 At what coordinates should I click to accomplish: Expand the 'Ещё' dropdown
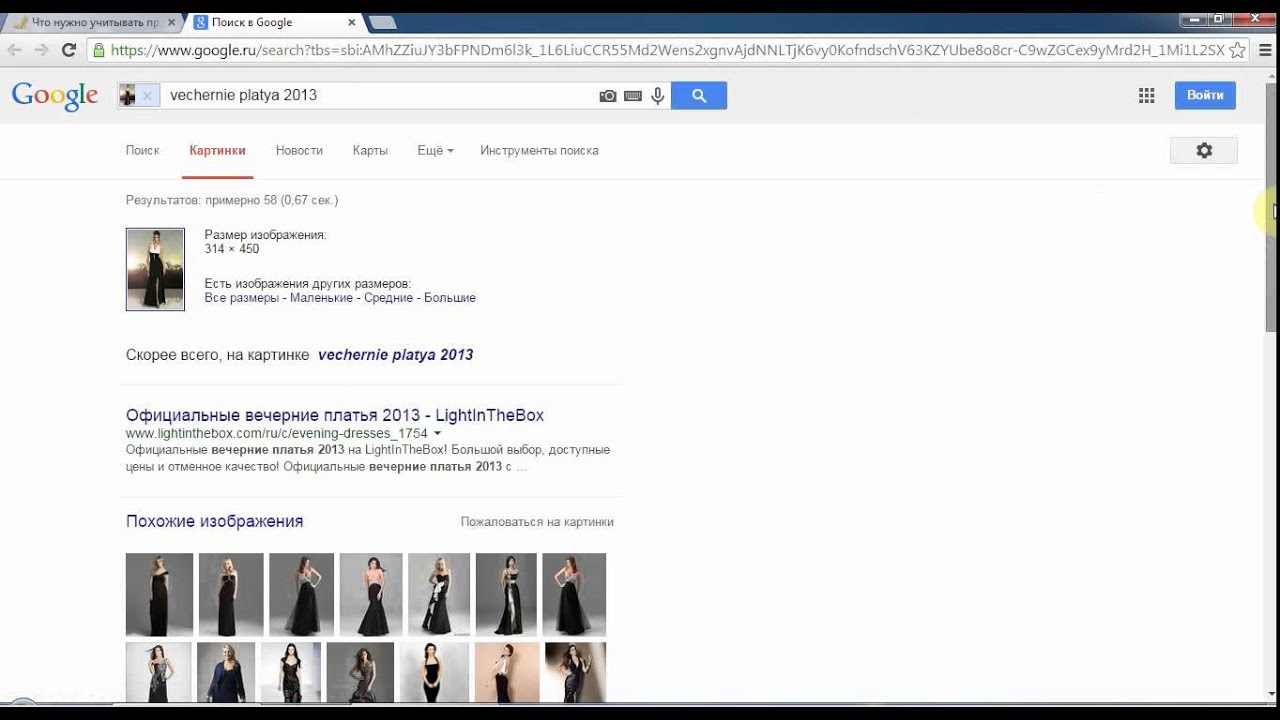[435, 150]
